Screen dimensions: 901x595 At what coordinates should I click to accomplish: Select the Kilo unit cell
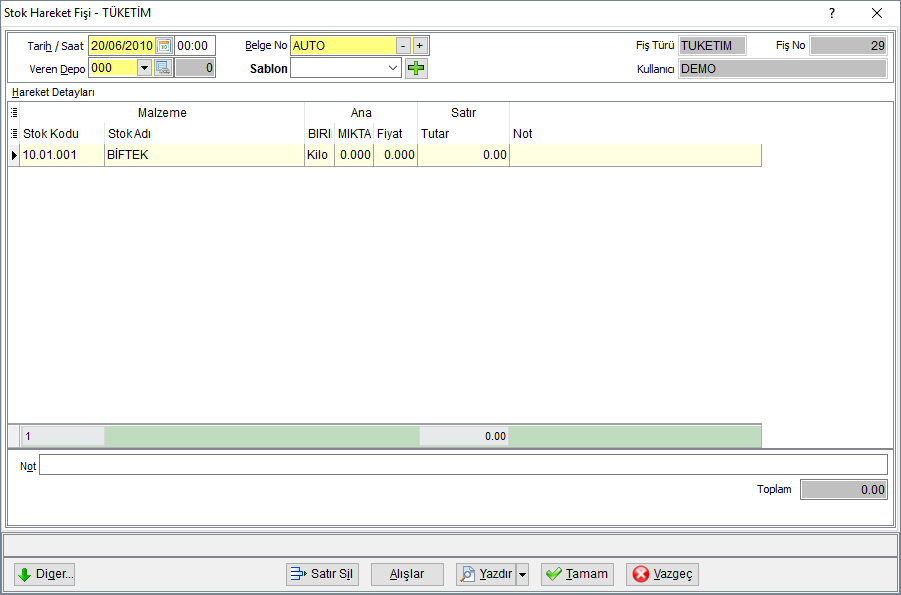[319, 155]
